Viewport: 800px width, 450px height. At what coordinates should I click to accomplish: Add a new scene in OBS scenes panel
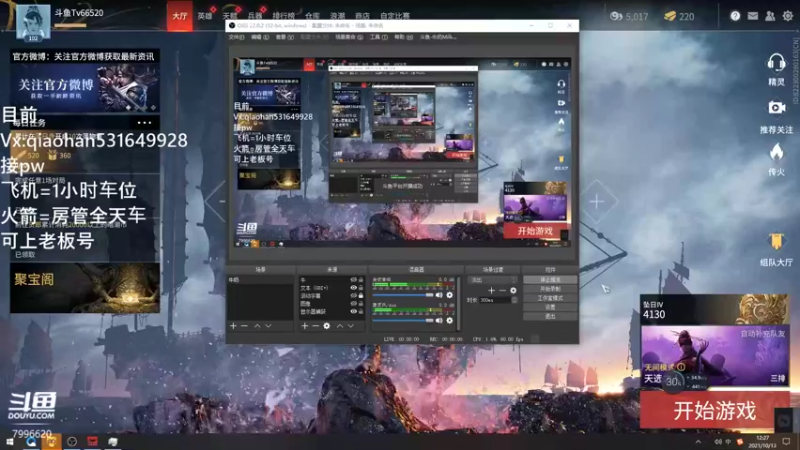[233, 326]
